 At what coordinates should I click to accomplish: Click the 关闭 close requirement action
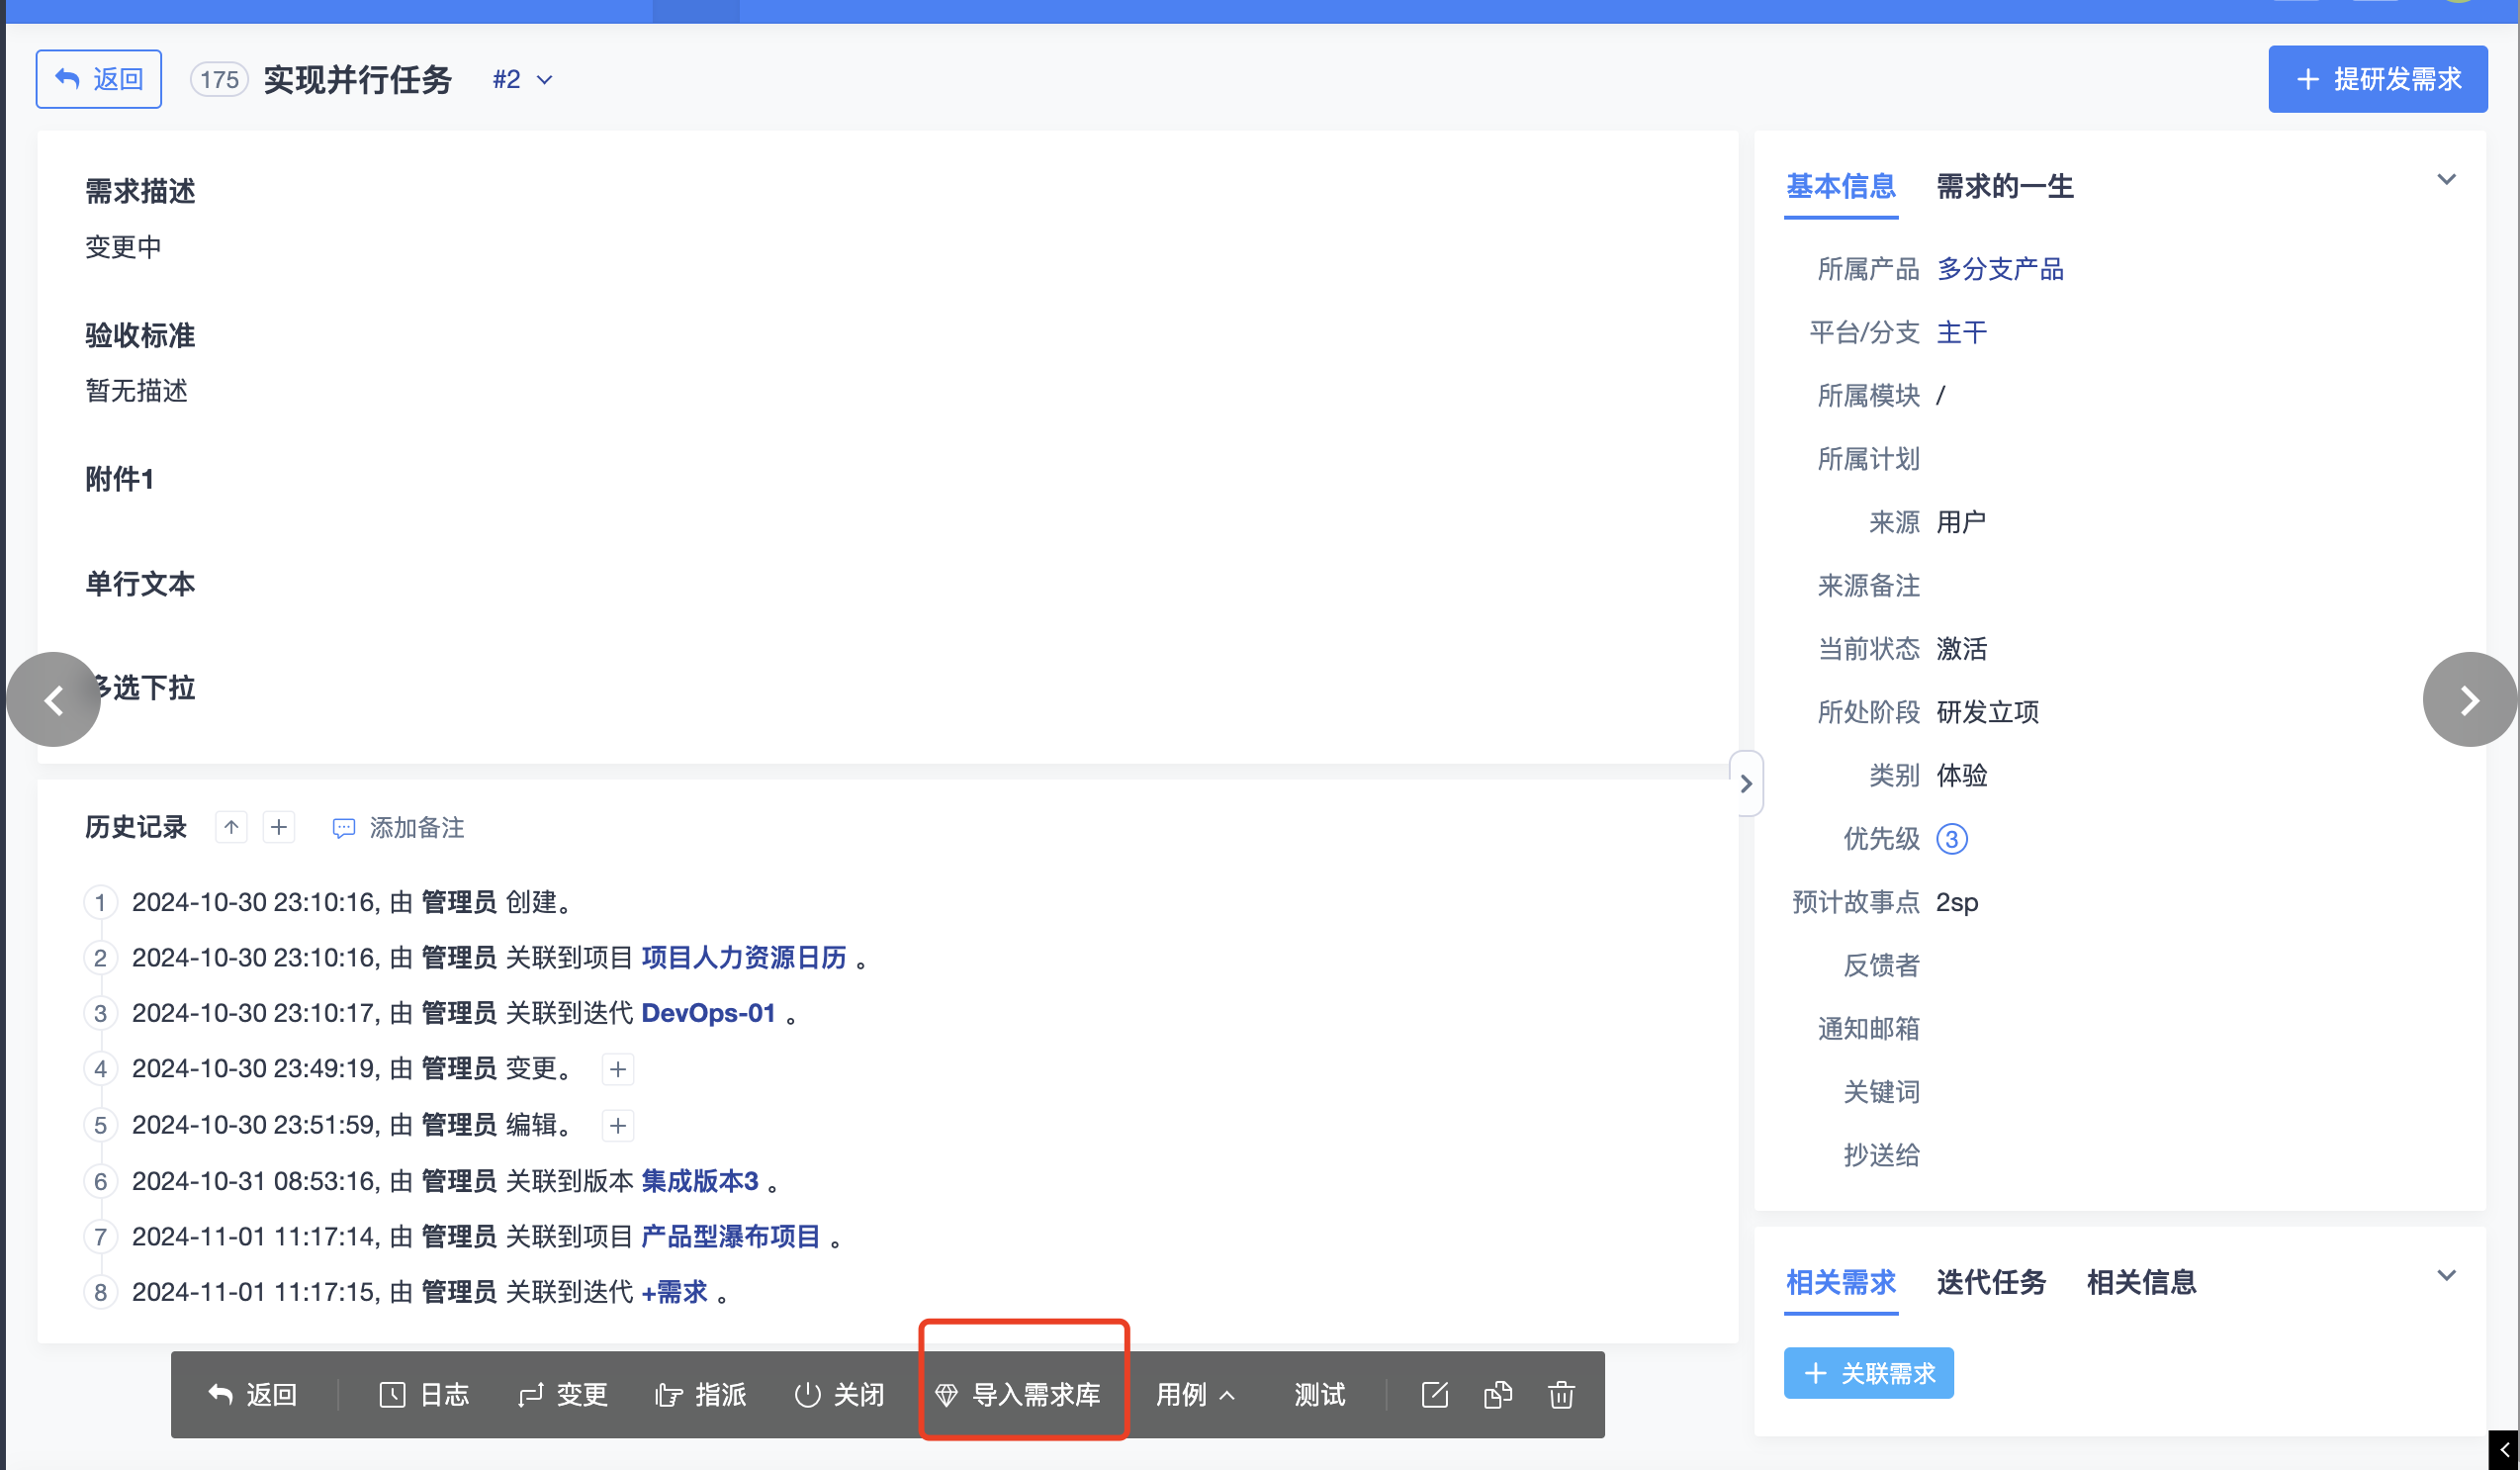pyautogui.click(x=839, y=1395)
